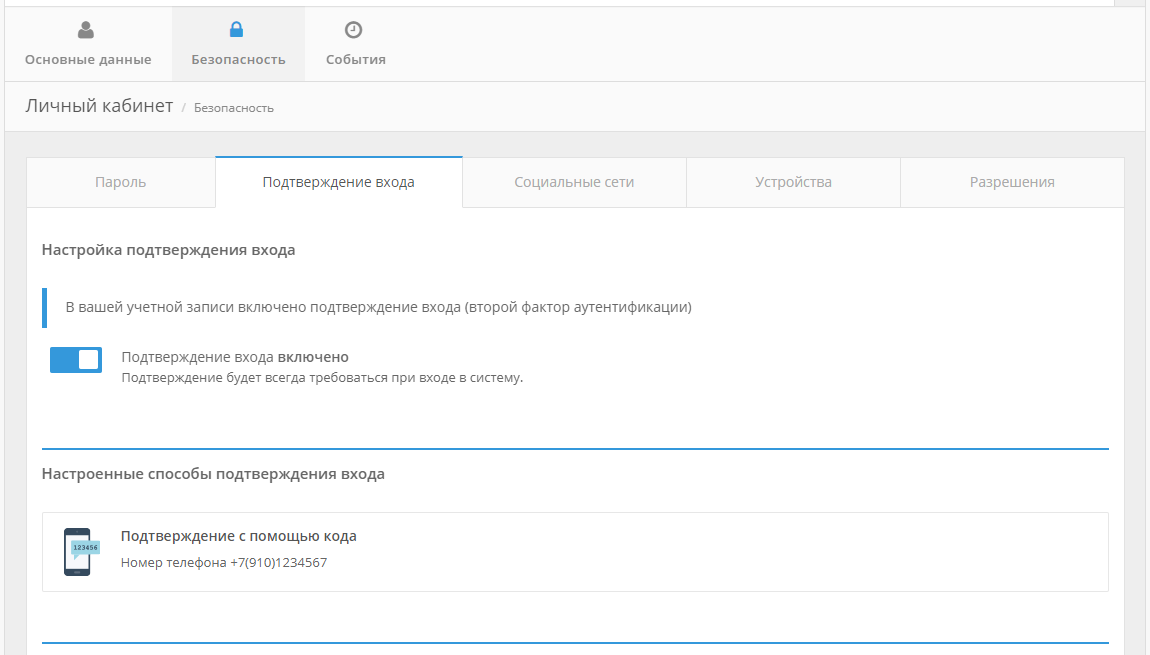Click the lock icon above Безопасность
The height and width of the screenshot is (655, 1150).
[x=237, y=30]
